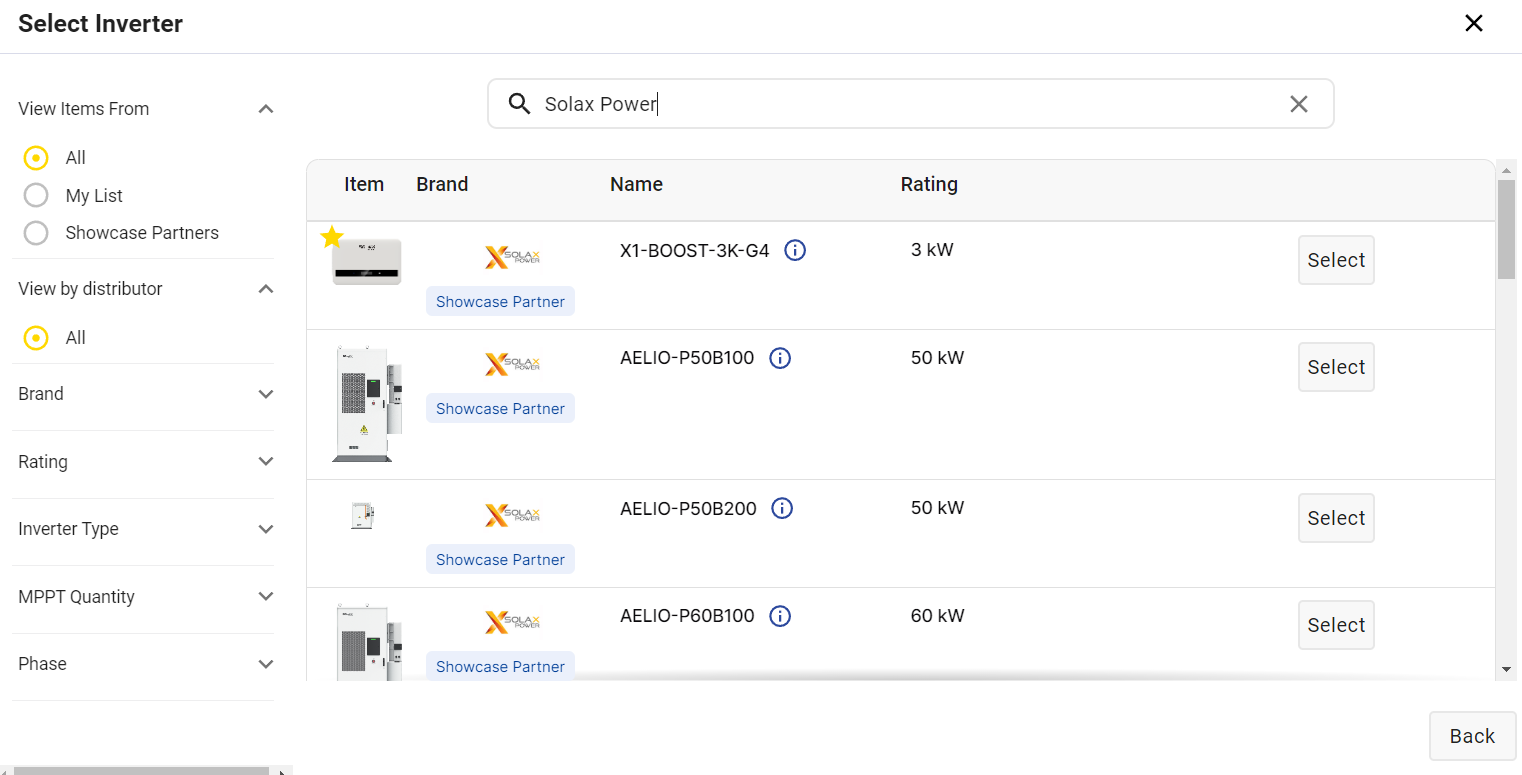
Task: Click the results list vertical scrollbar thumb
Action: click(x=1506, y=229)
